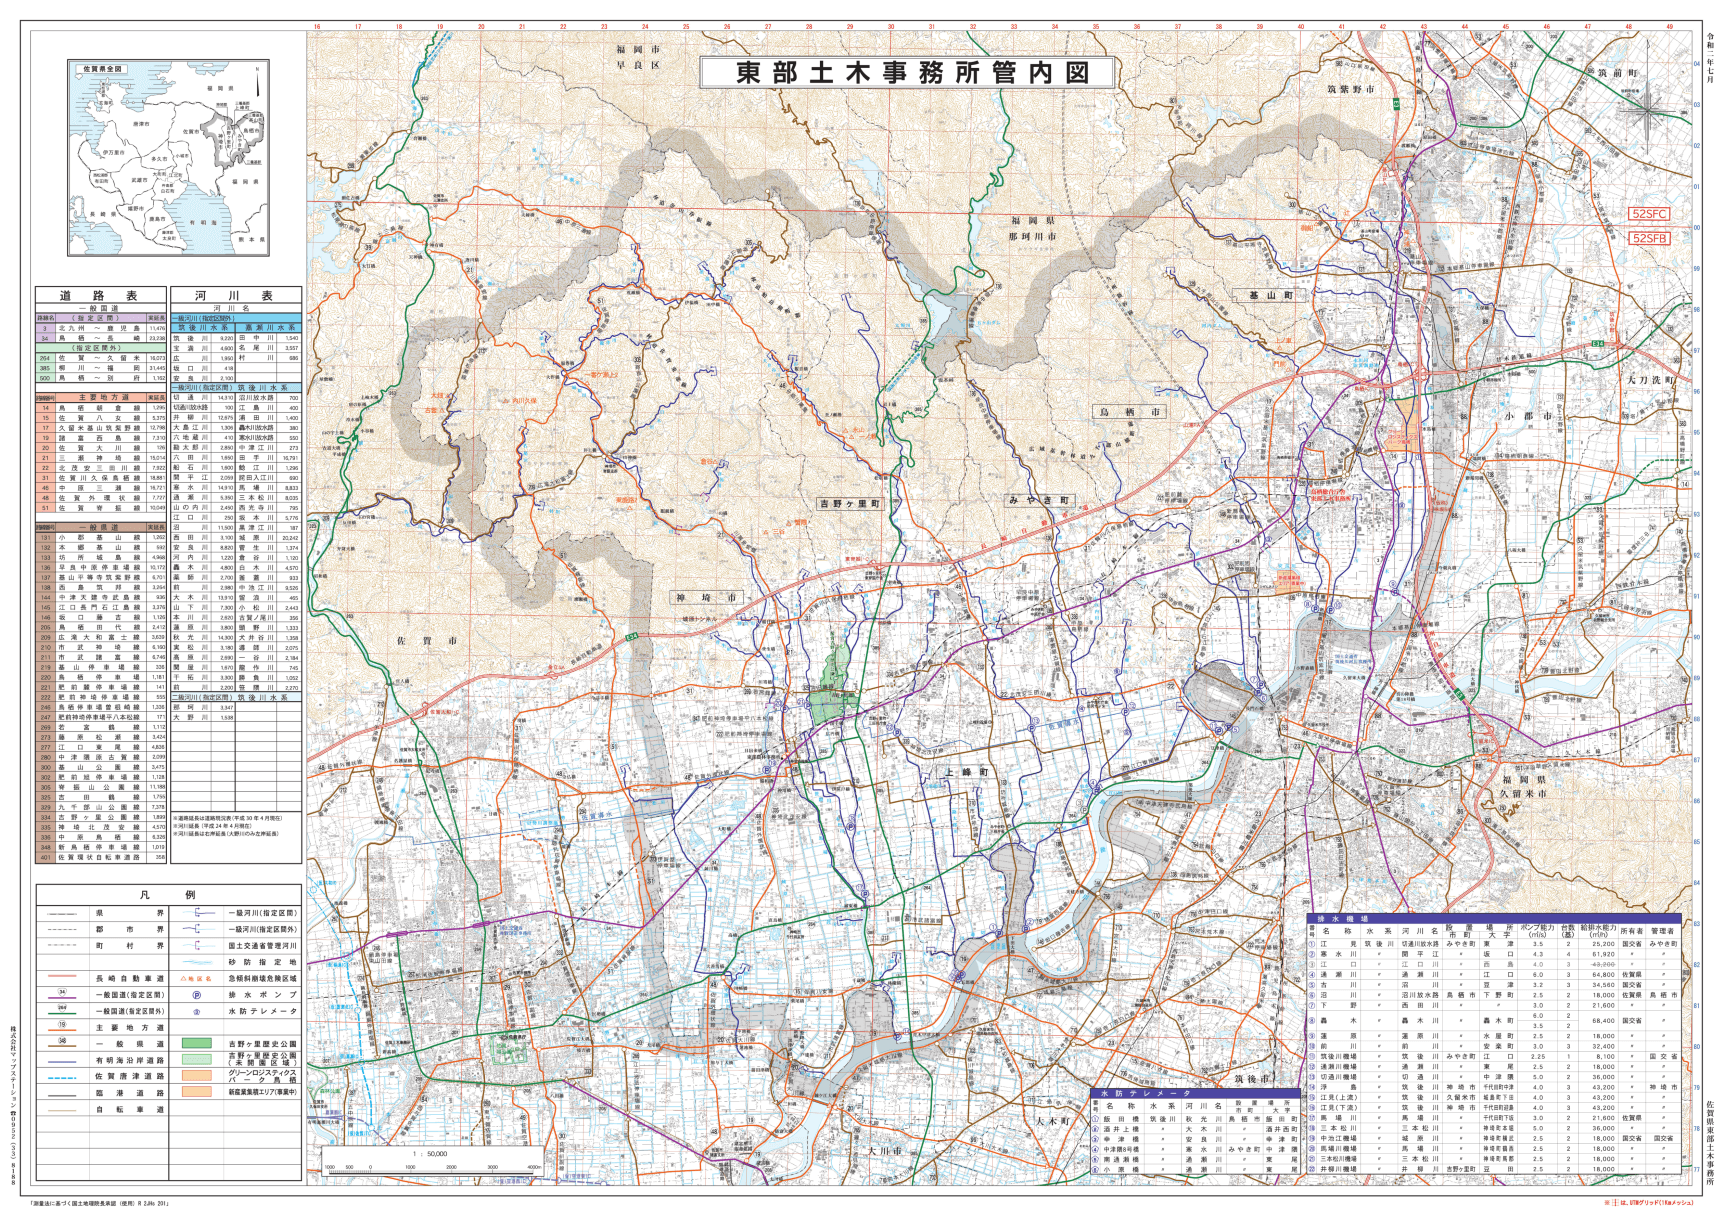
Task: Click the route 264 shield in legend
Action: click(x=62, y=1007)
